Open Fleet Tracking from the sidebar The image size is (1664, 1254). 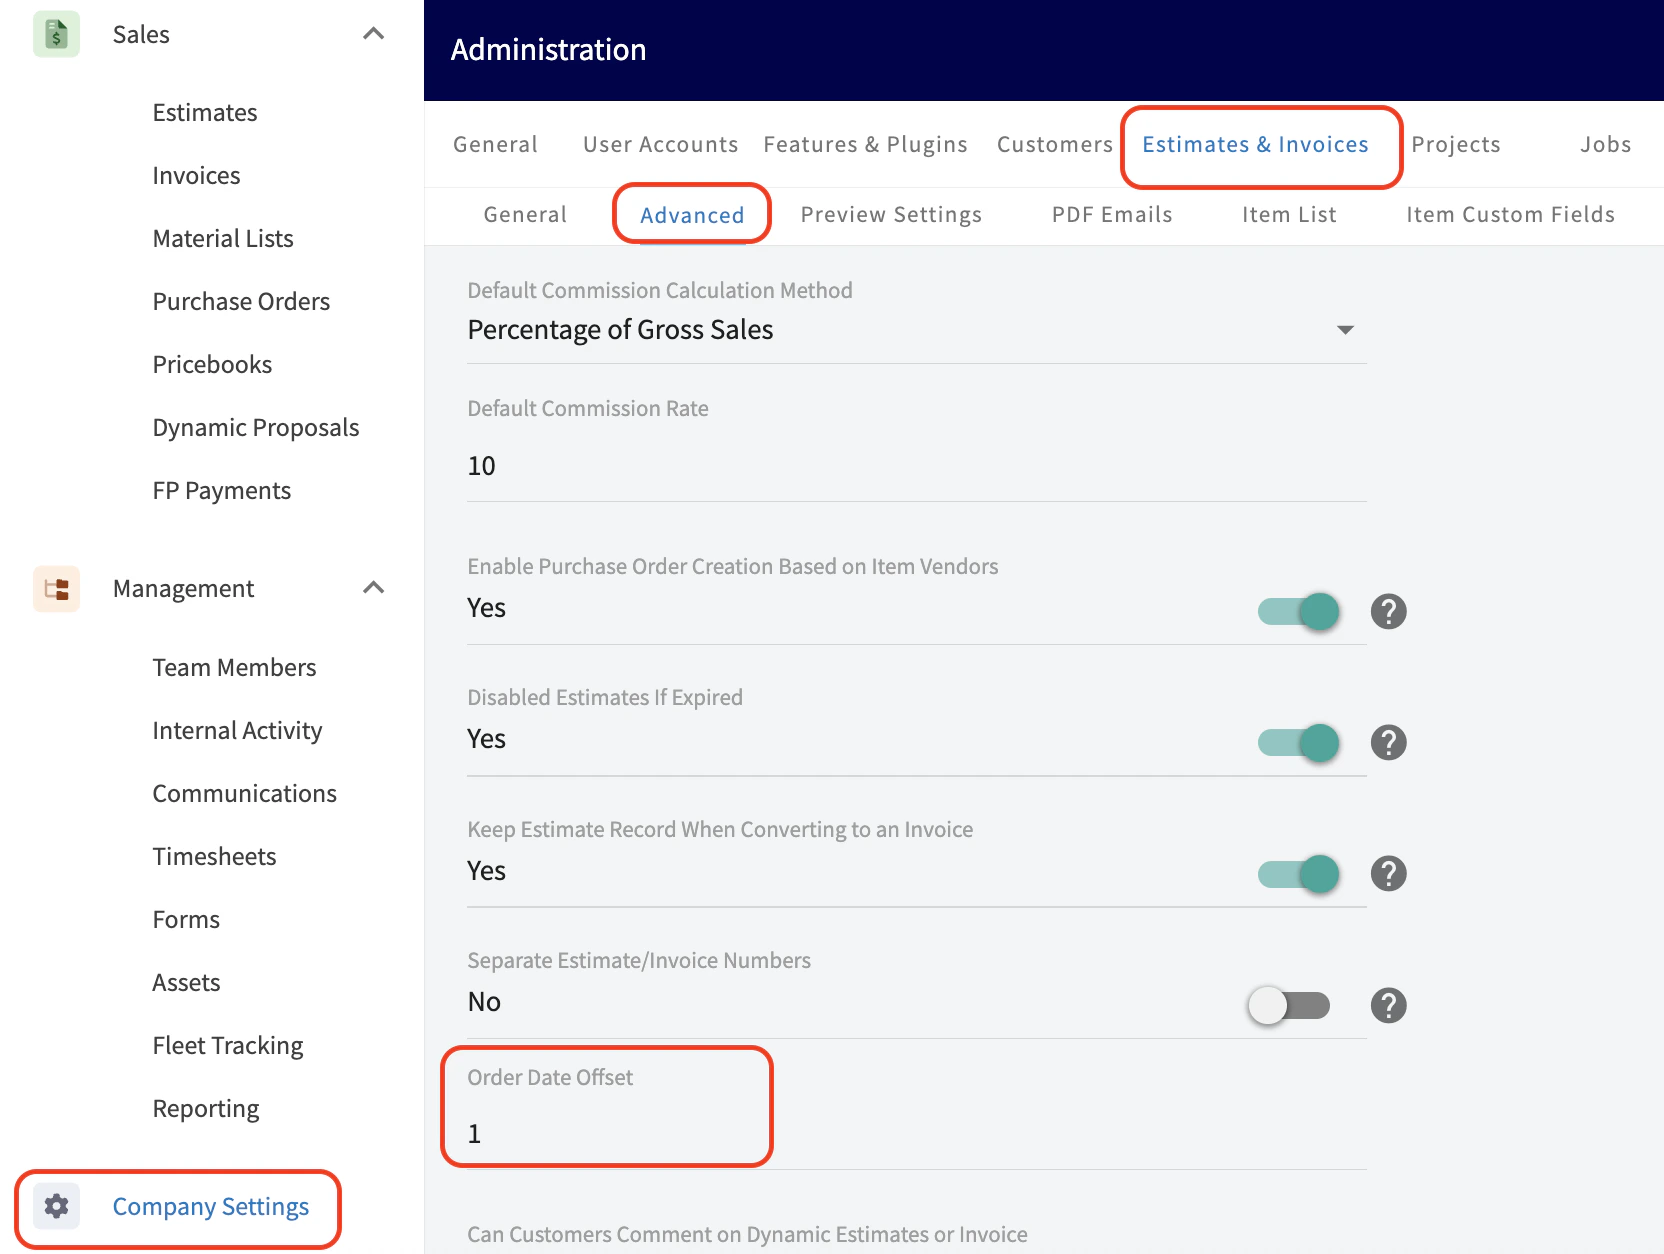pos(228,1046)
